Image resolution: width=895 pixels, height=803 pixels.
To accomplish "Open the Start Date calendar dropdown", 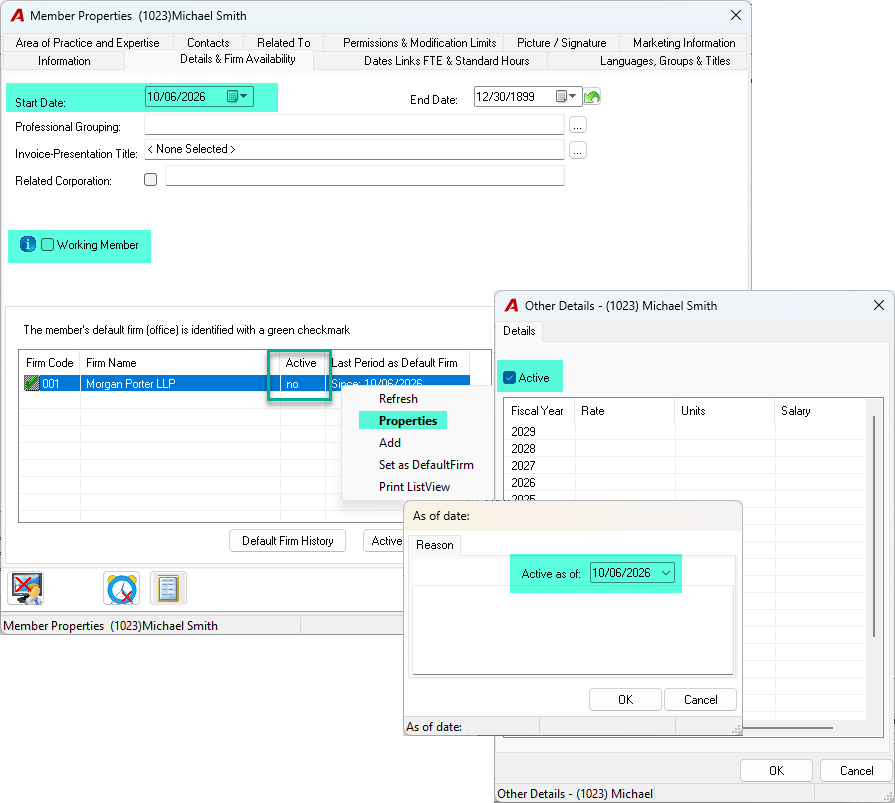I will click(x=237, y=96).
